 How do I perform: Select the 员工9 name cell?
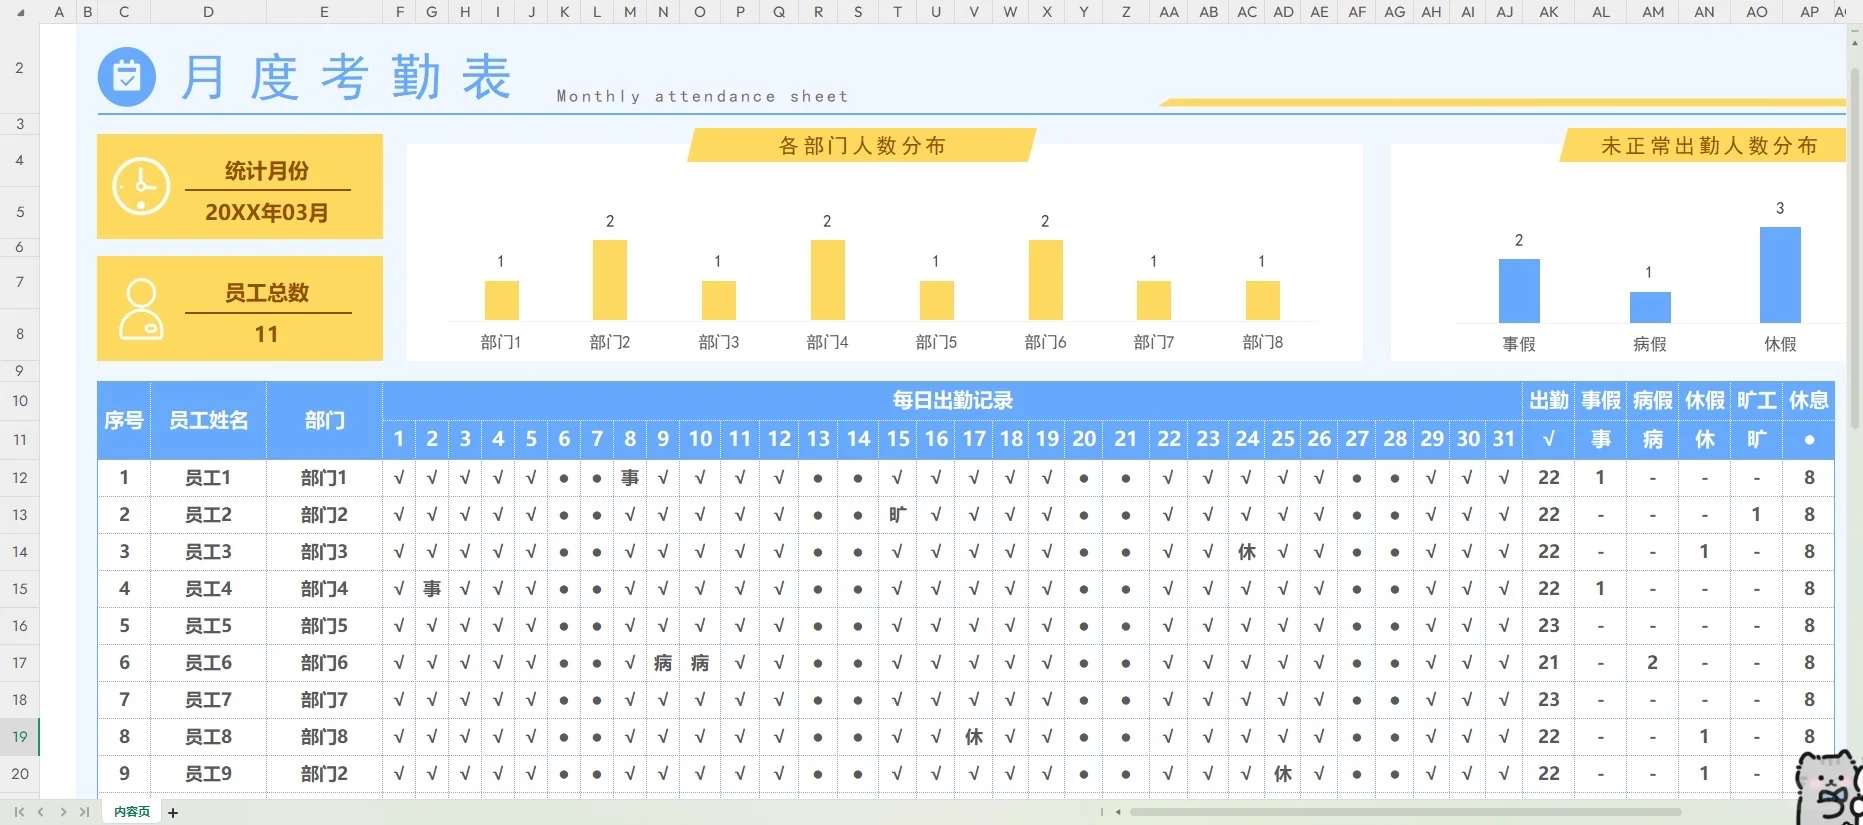coord(208,774)
